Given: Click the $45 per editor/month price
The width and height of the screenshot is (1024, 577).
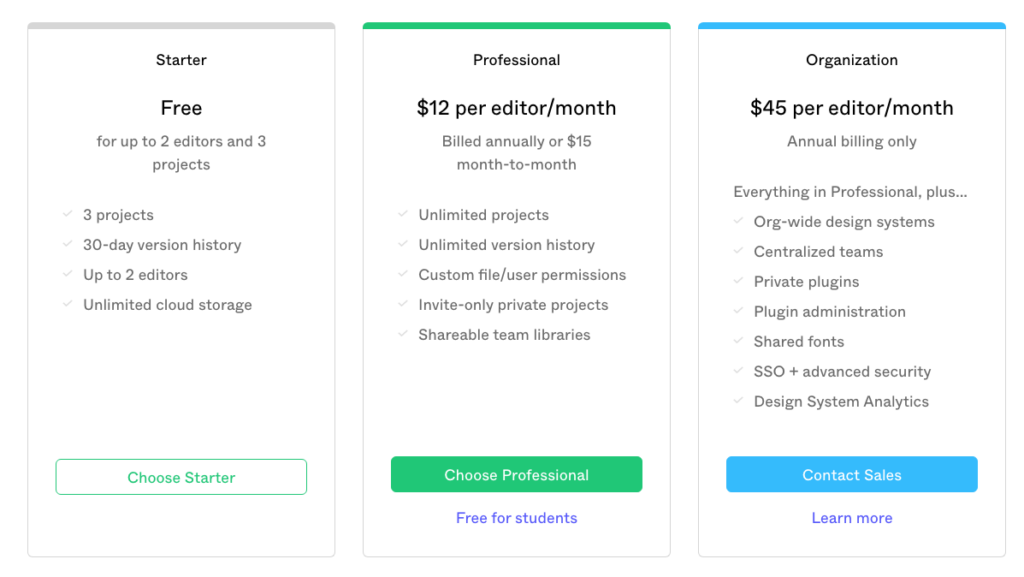Looking at the screenshot, I should click(x=851, y=108).
